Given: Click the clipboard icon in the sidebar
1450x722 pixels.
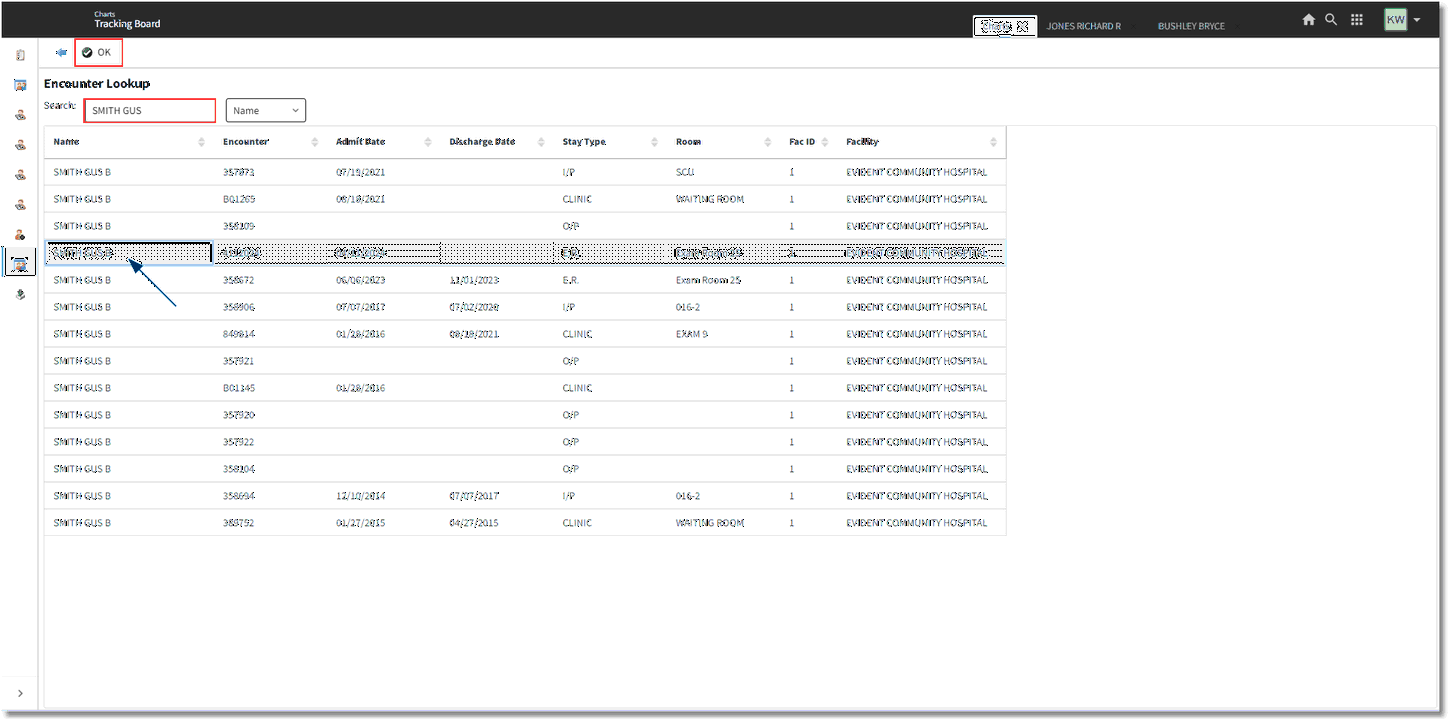Looking at the screenshot, I should (x=20, y=55).
